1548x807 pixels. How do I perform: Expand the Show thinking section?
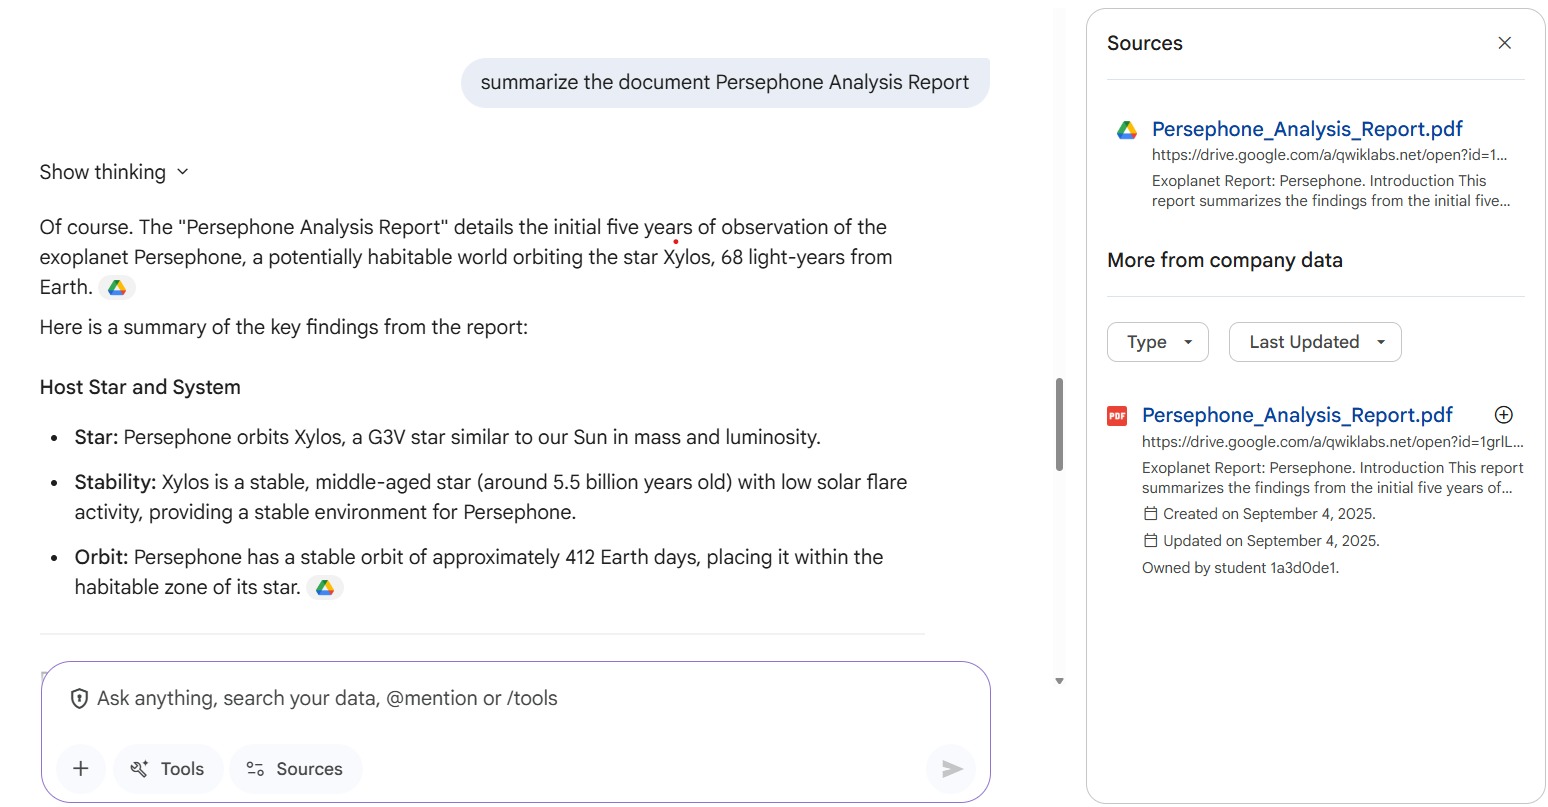(114, 172)
